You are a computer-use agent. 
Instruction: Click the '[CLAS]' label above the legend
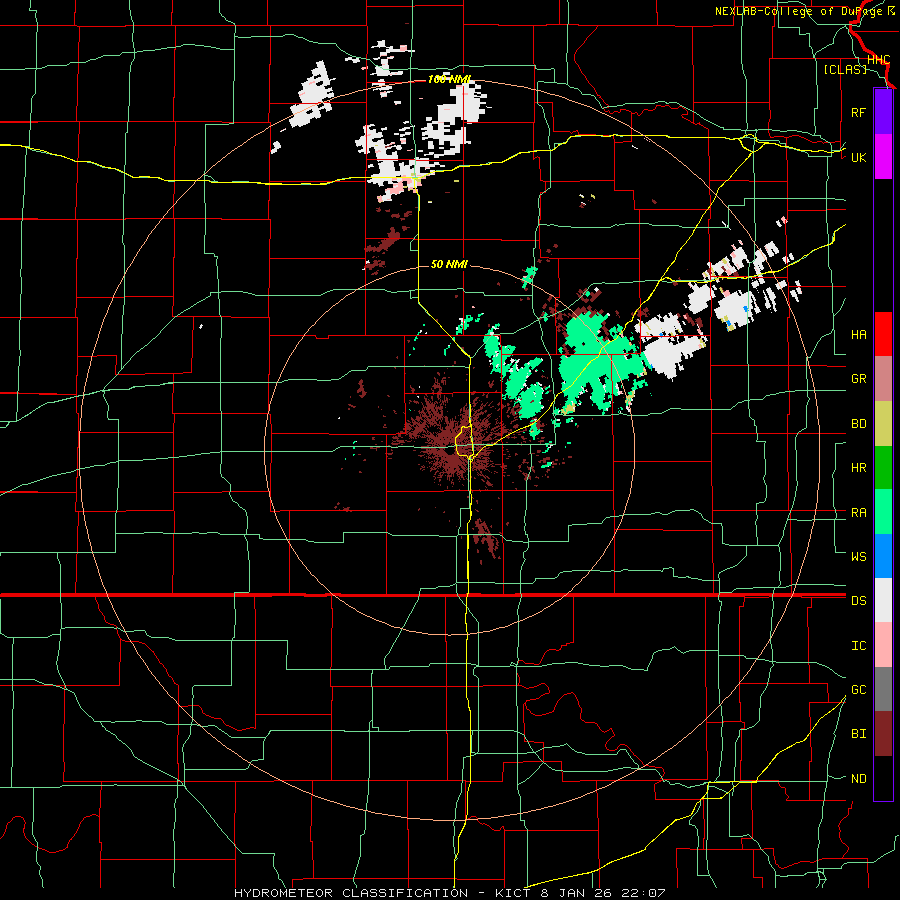pos(845,69)
